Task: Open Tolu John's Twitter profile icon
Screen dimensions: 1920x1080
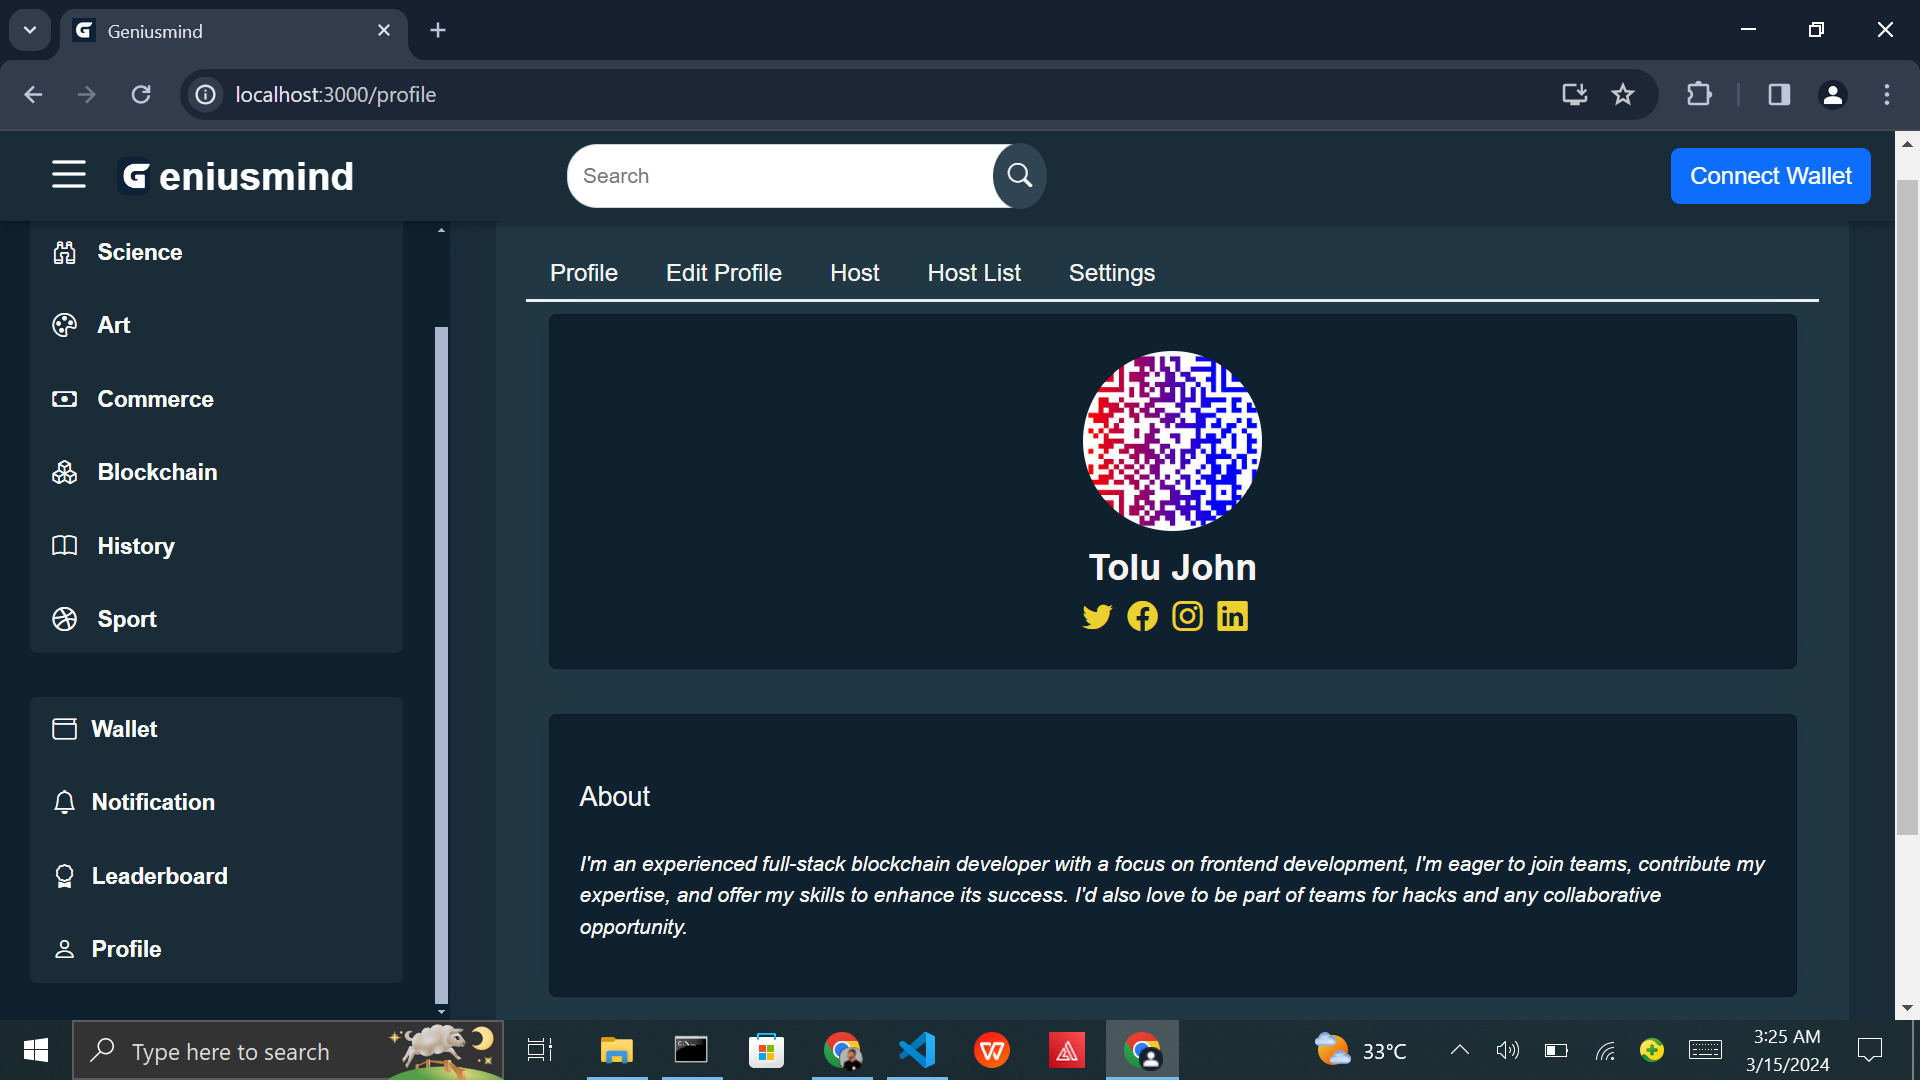Action: [x=1097, y=617]
